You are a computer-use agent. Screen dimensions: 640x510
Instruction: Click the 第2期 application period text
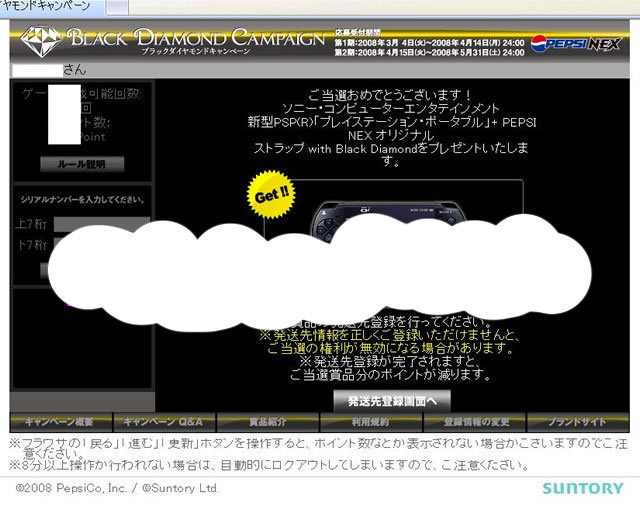pyautogui.click(x=429, y=52)
